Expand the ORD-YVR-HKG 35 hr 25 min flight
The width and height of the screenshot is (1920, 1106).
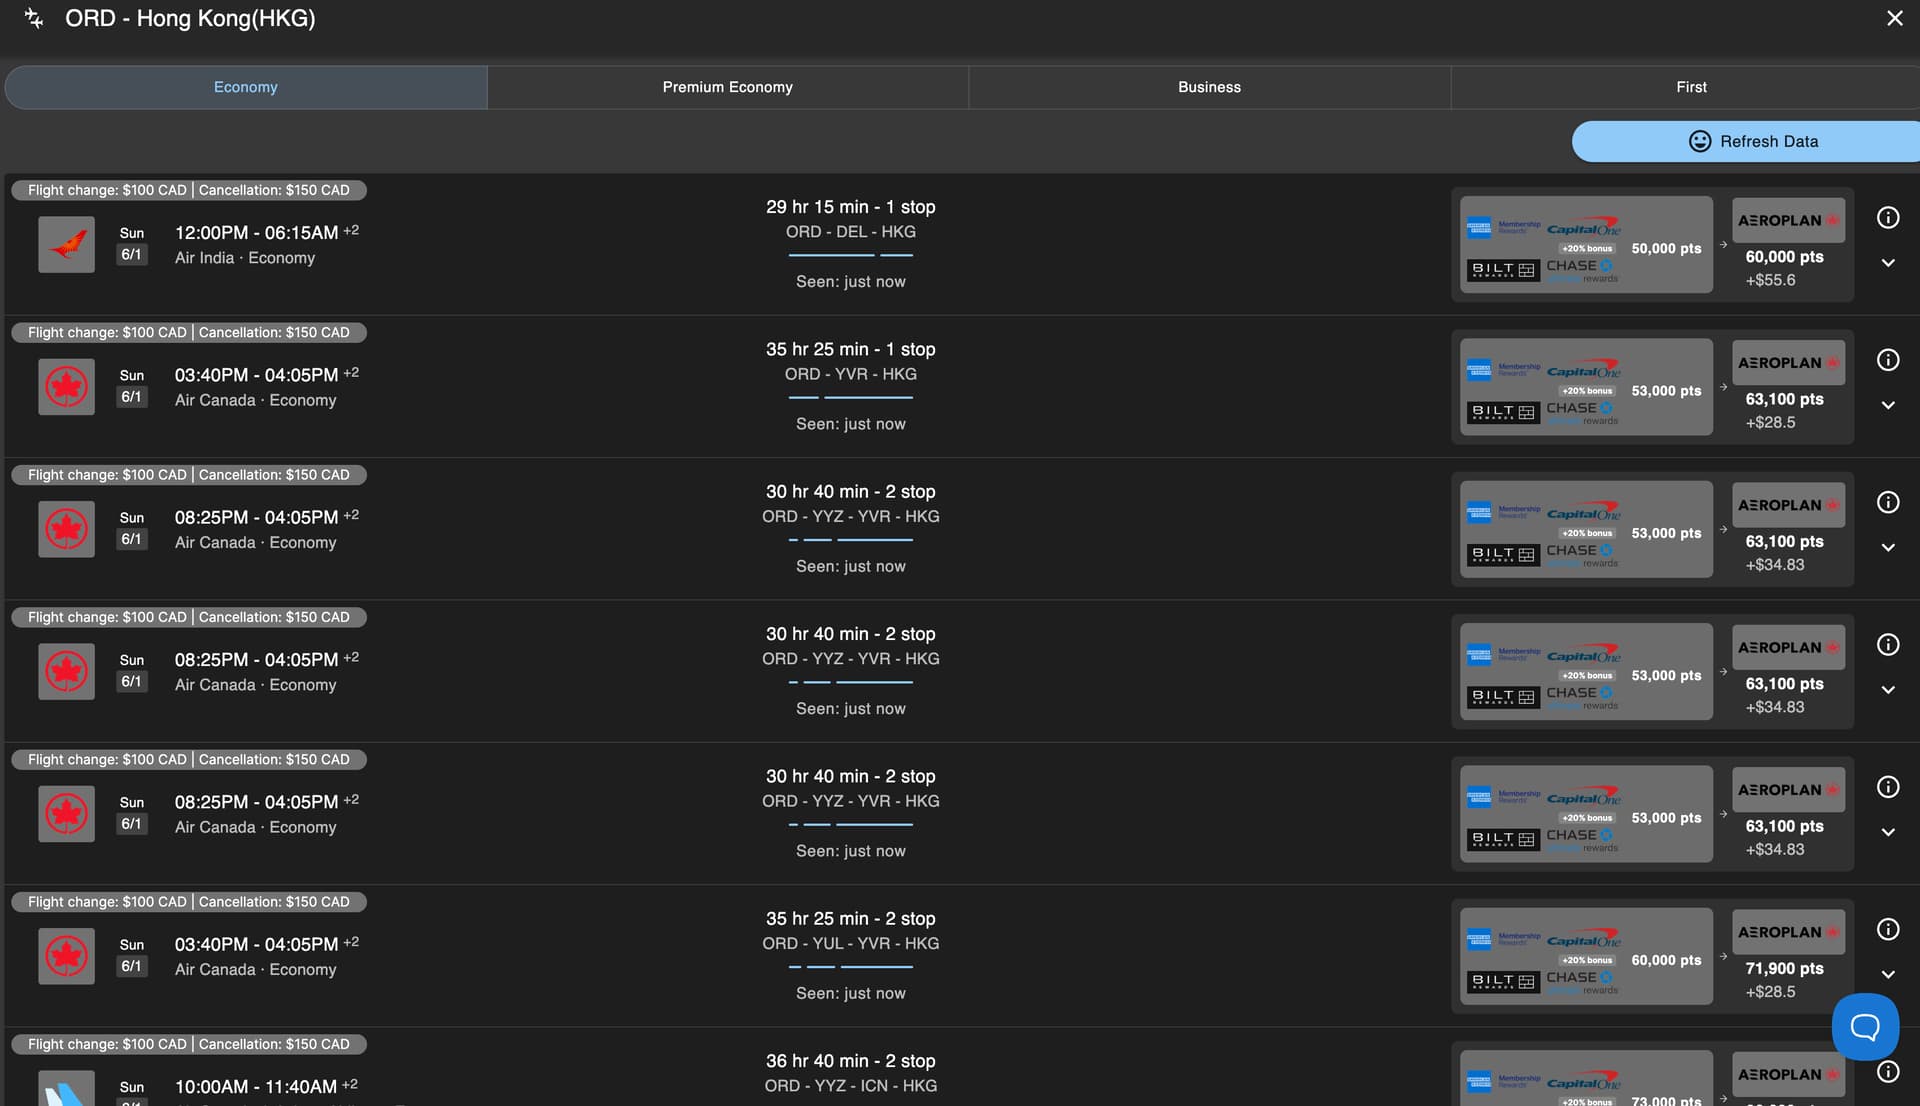point(1887,405)
